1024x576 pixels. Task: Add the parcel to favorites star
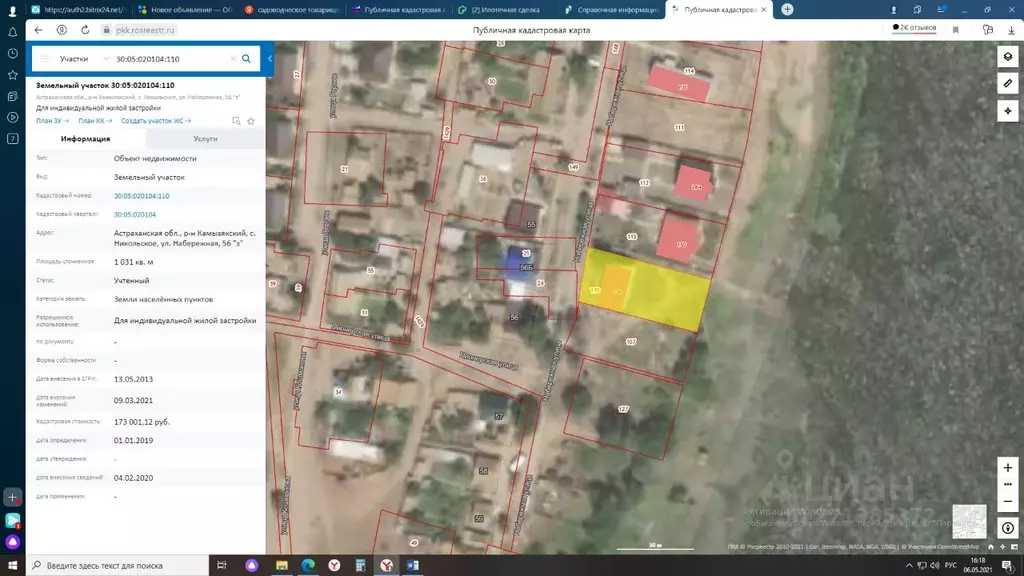point(251,121)
